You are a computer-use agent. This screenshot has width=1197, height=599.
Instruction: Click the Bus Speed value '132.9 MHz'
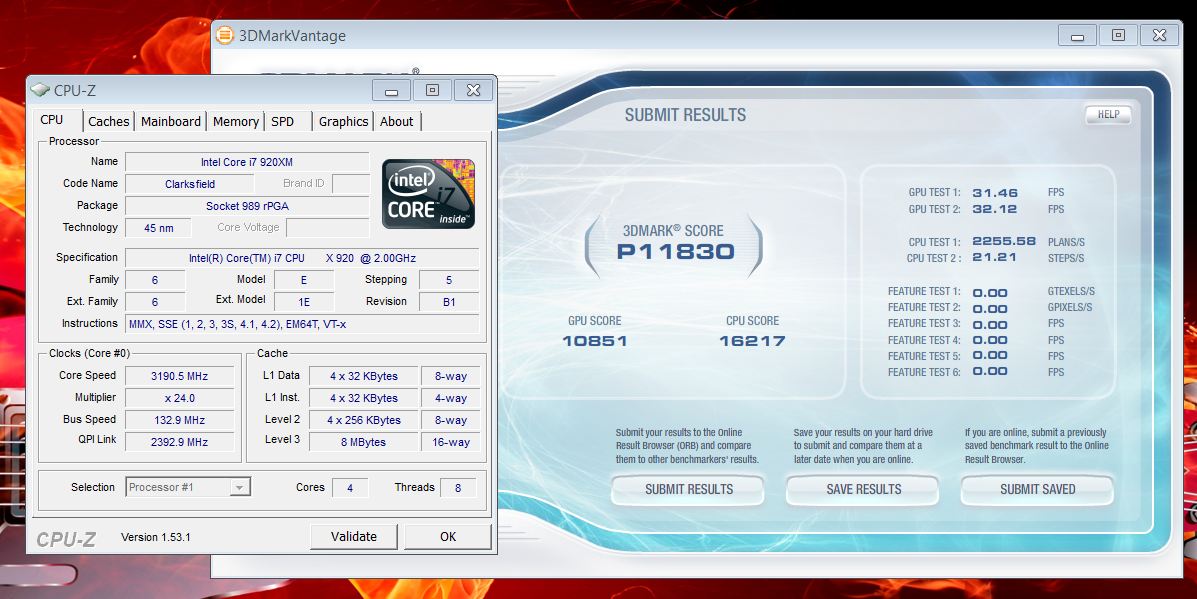pos(179,420)
